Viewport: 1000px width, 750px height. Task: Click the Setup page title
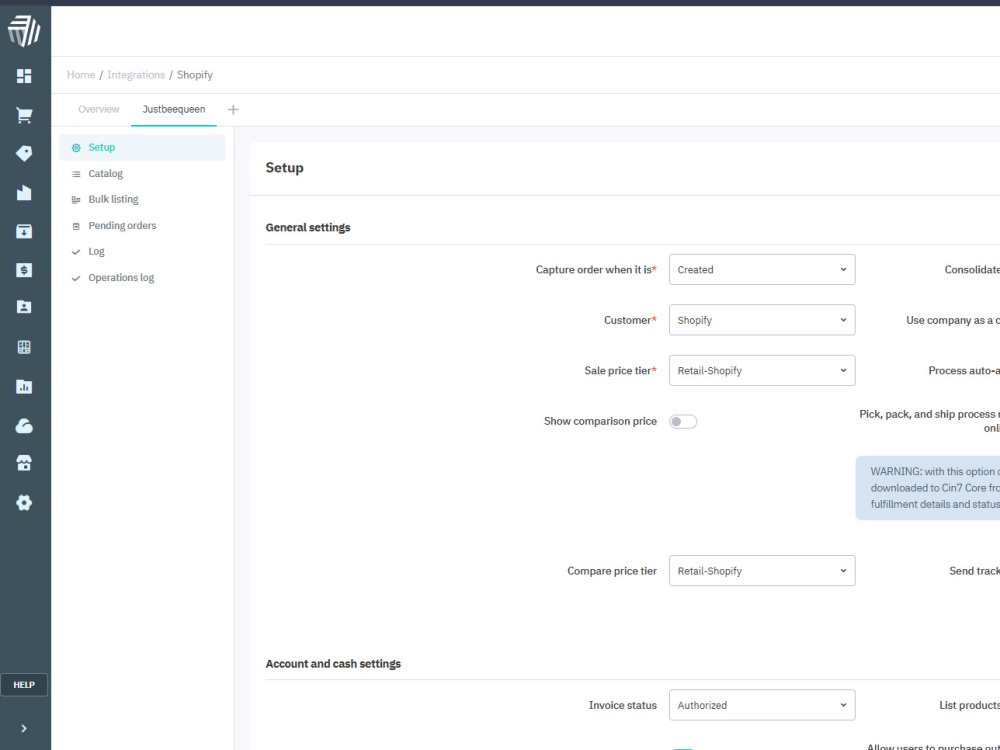[284, 168]
